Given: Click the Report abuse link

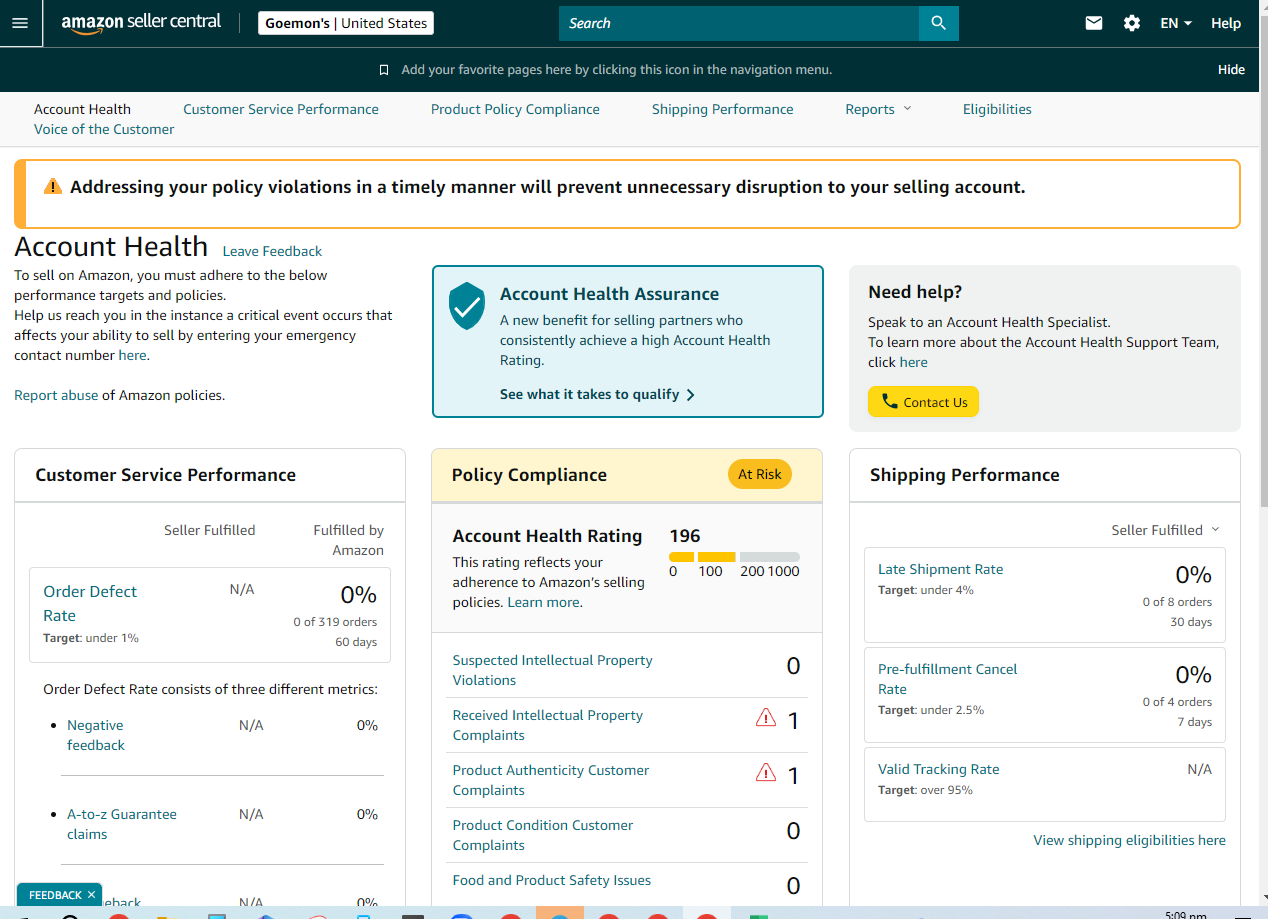Looking at the screenshot, I should coord(56,395).
